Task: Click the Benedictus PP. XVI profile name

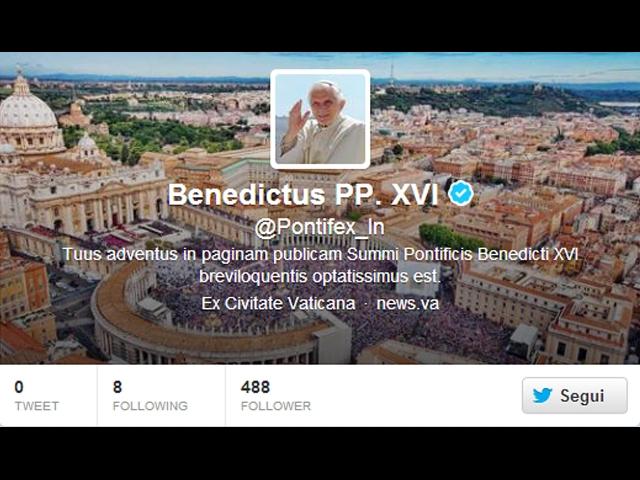Action: point(303,194)
